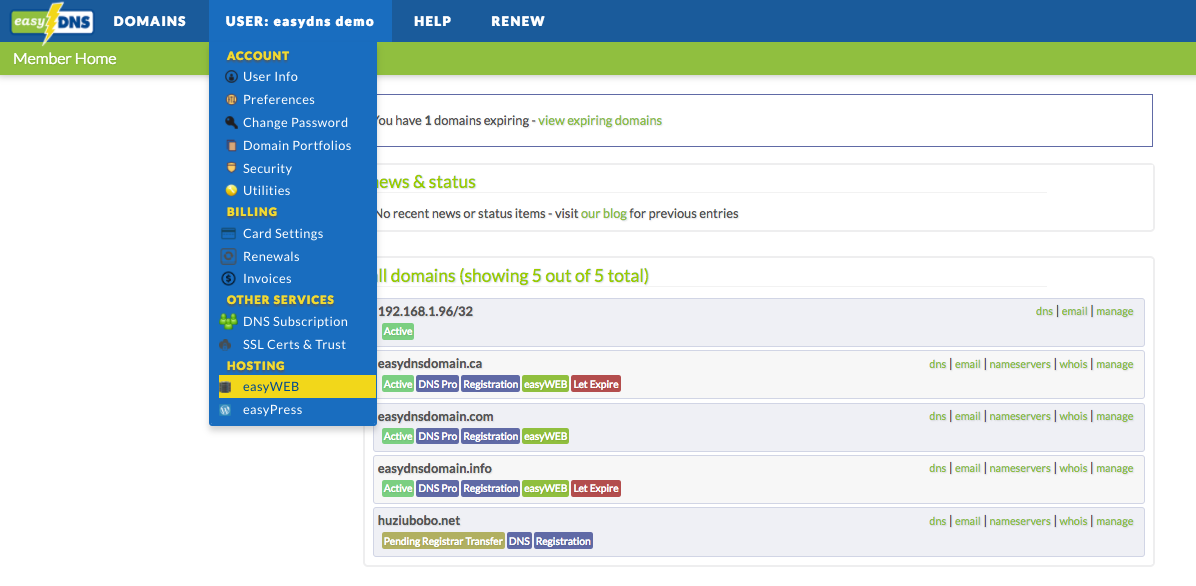Open SSL Certs & Trust entry

(293, 345)
